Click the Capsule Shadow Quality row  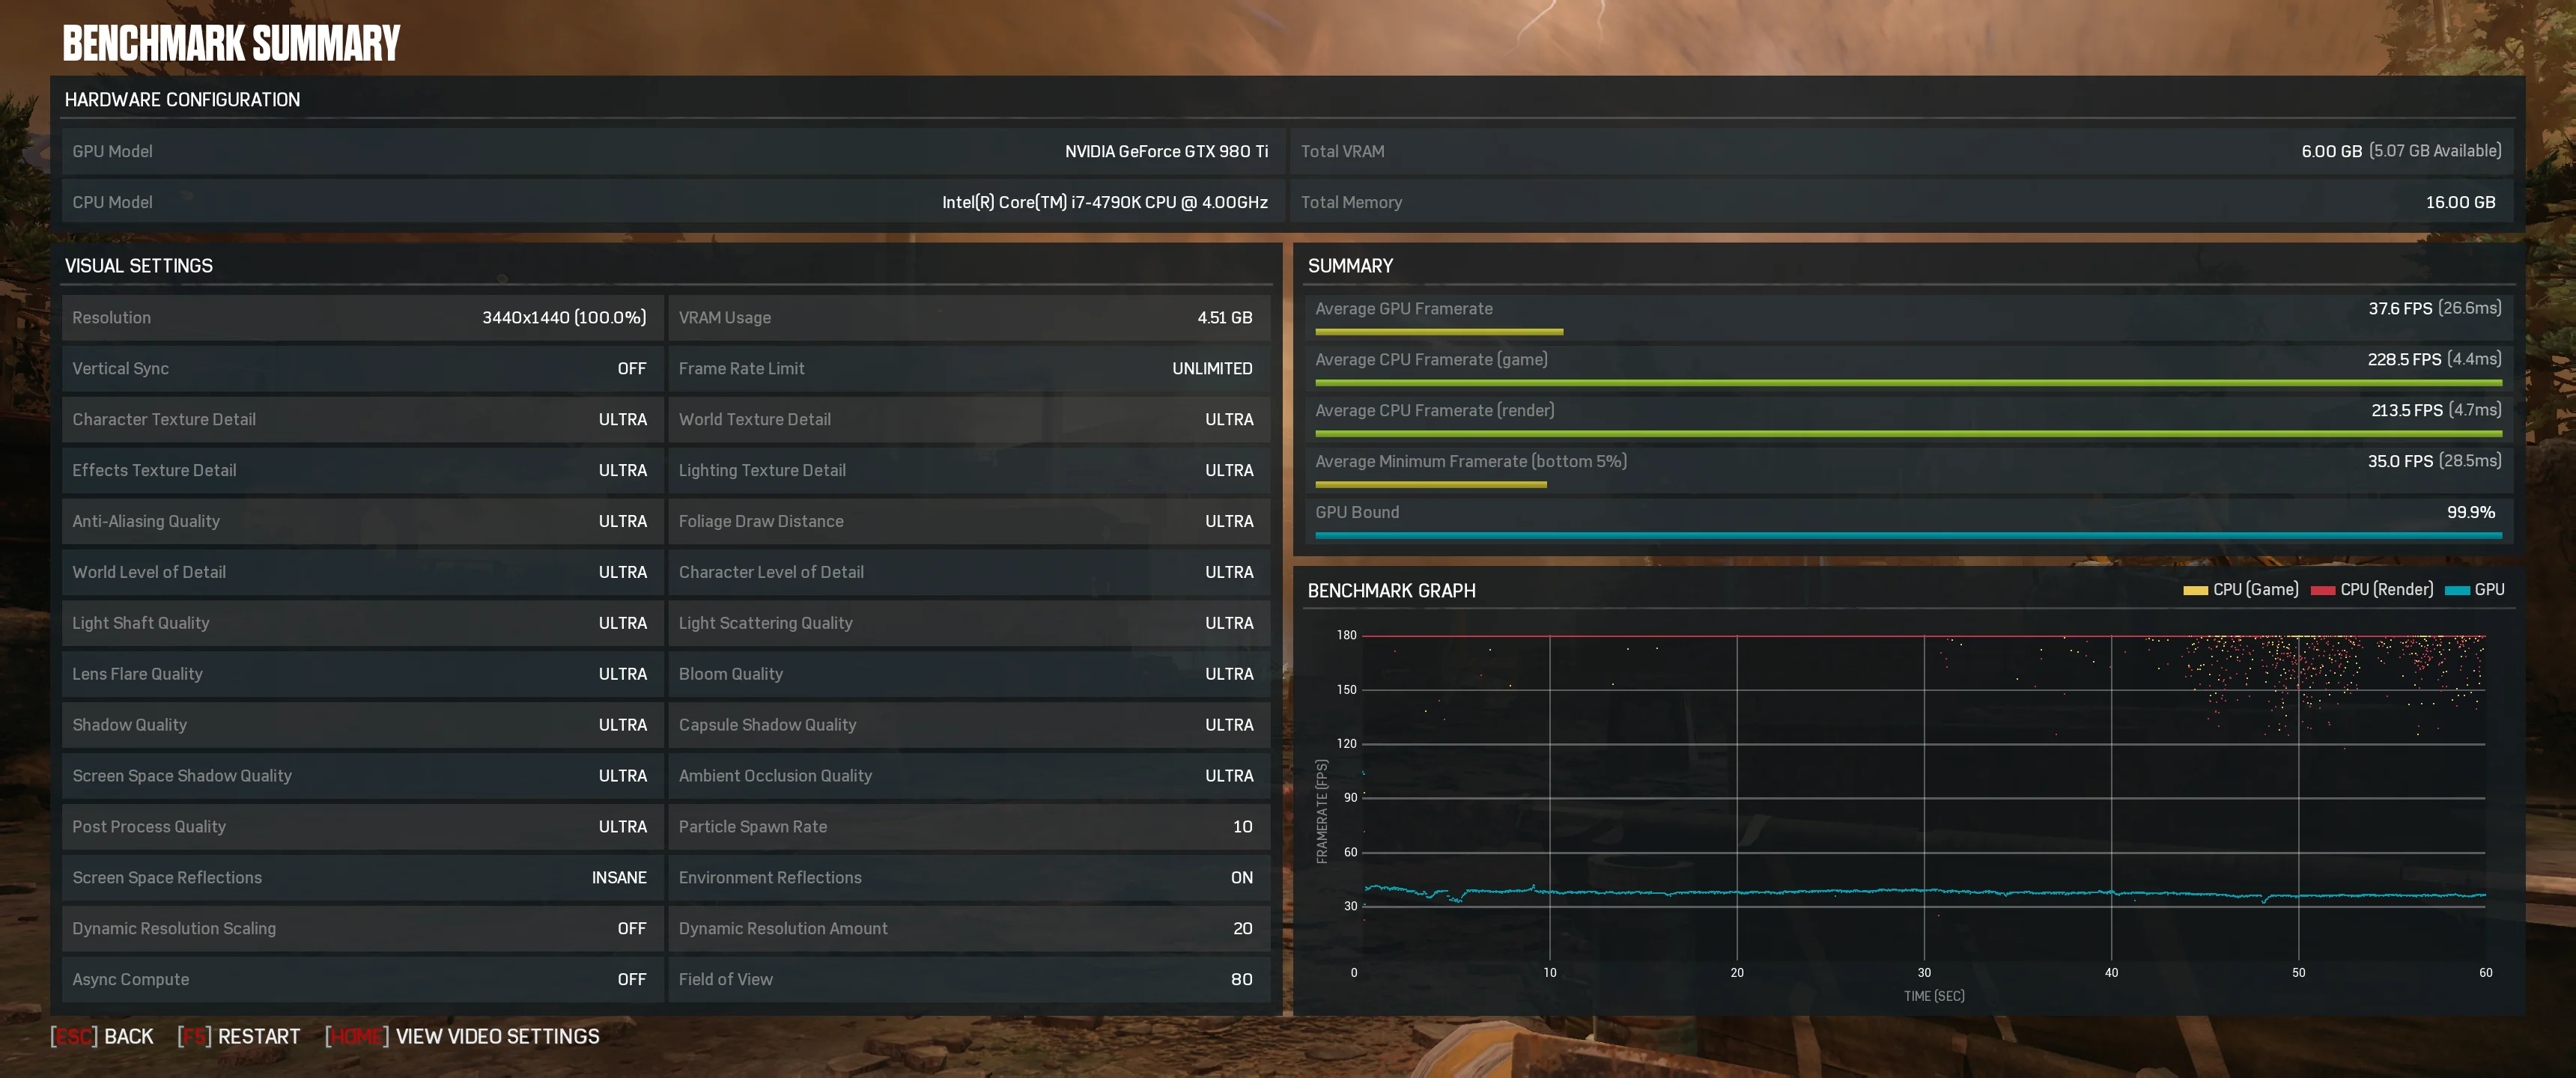point(968,724)
